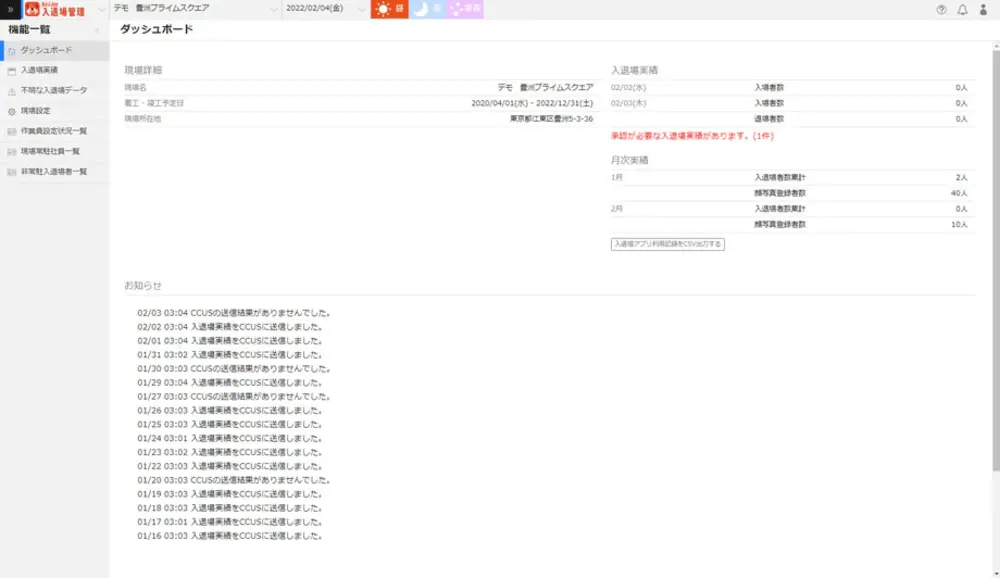The width and height of the screenshot is (1000, 578).
Task: Select the purple stars late-night shift button
Action: tap(465, 9)
